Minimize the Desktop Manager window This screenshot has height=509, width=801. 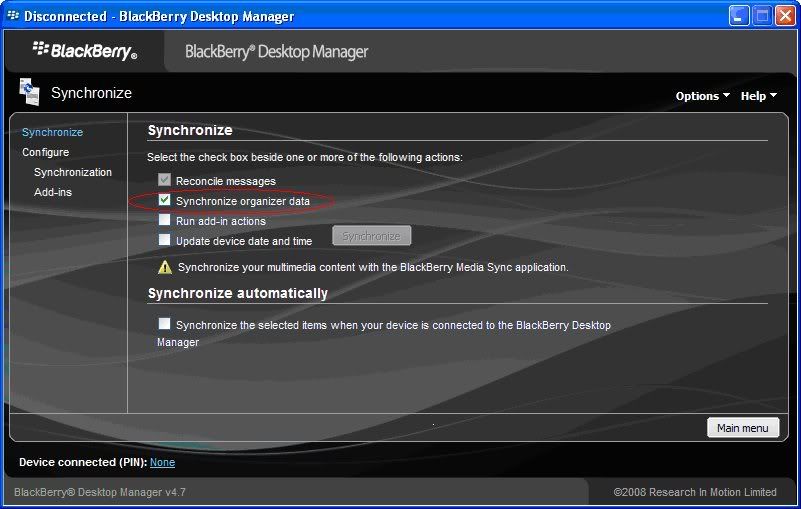point(738,16)
